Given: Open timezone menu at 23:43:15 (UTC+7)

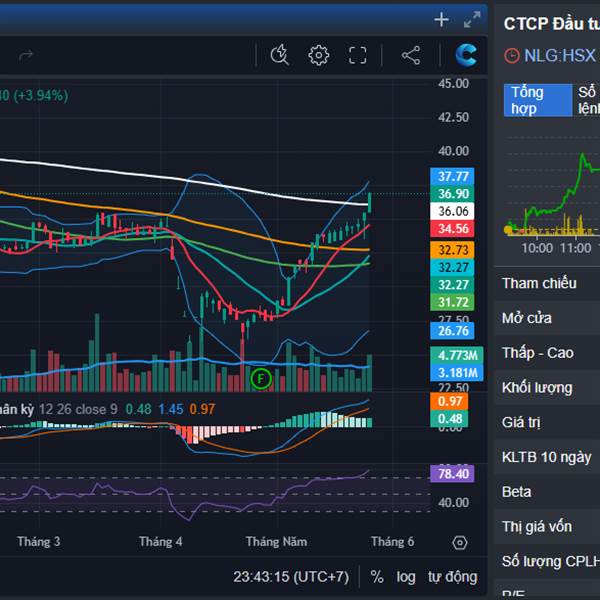Looking at the screenshot, I should [x=291, y=576].
